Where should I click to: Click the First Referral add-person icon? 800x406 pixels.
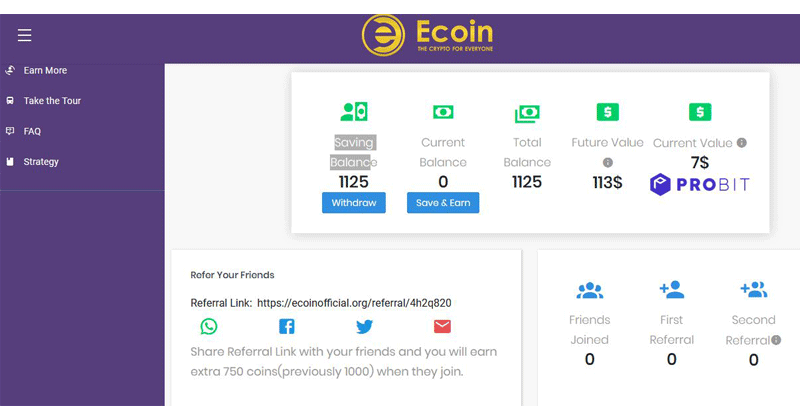(671, 289)
